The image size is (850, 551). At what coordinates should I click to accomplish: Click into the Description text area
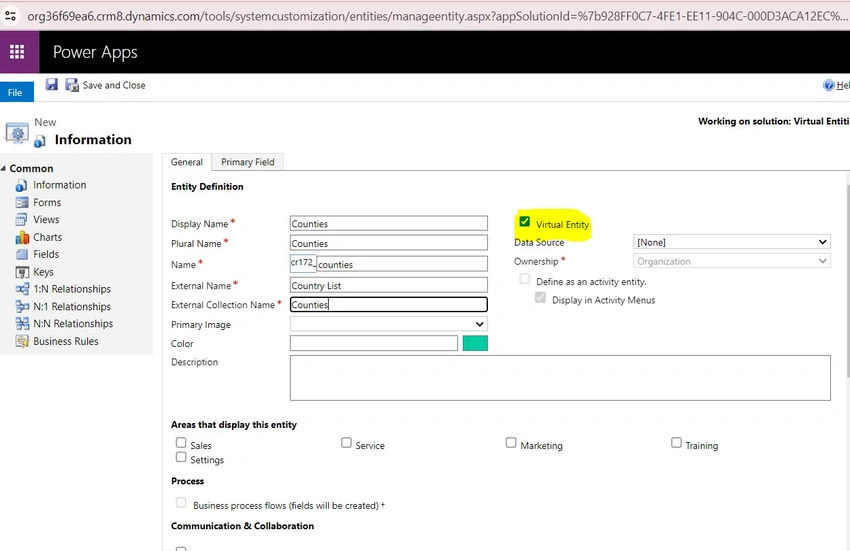[x=560, y=378]
